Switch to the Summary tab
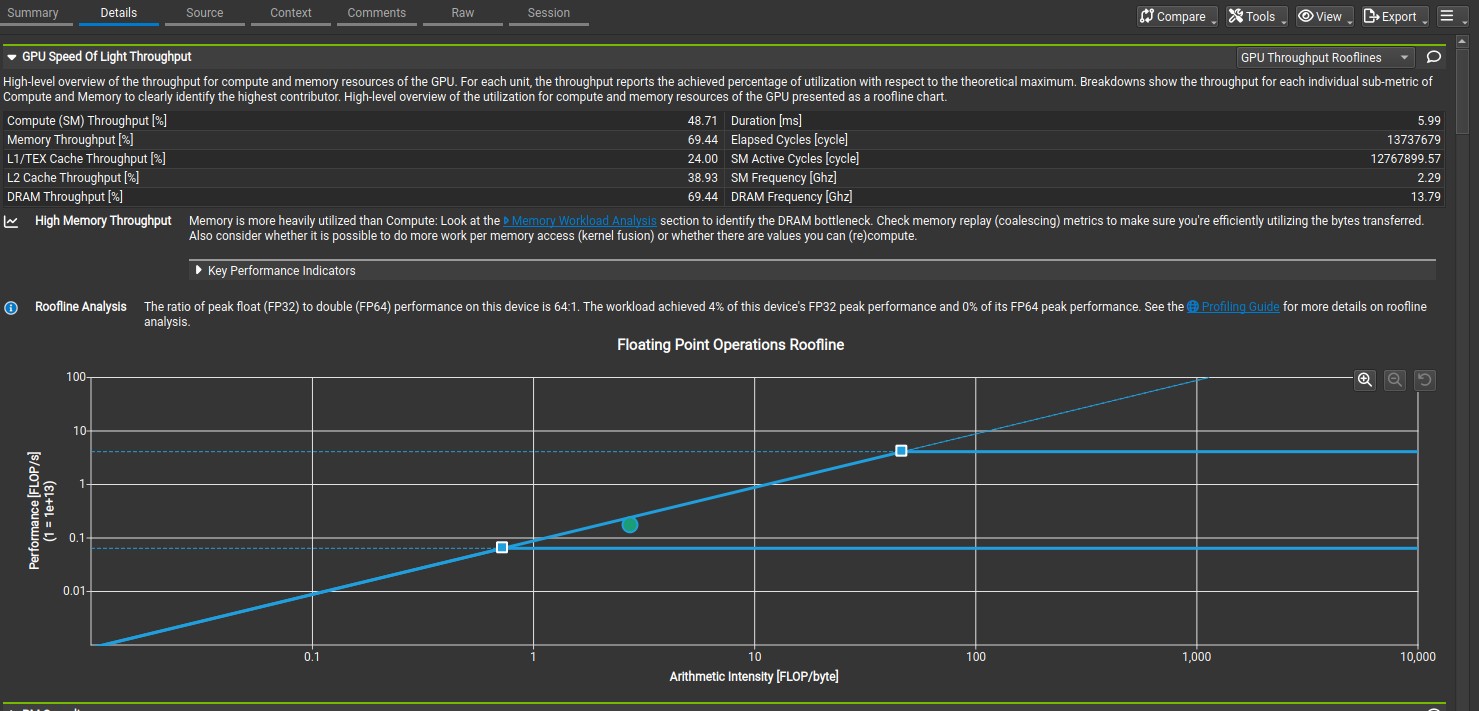 pos(33,13)
